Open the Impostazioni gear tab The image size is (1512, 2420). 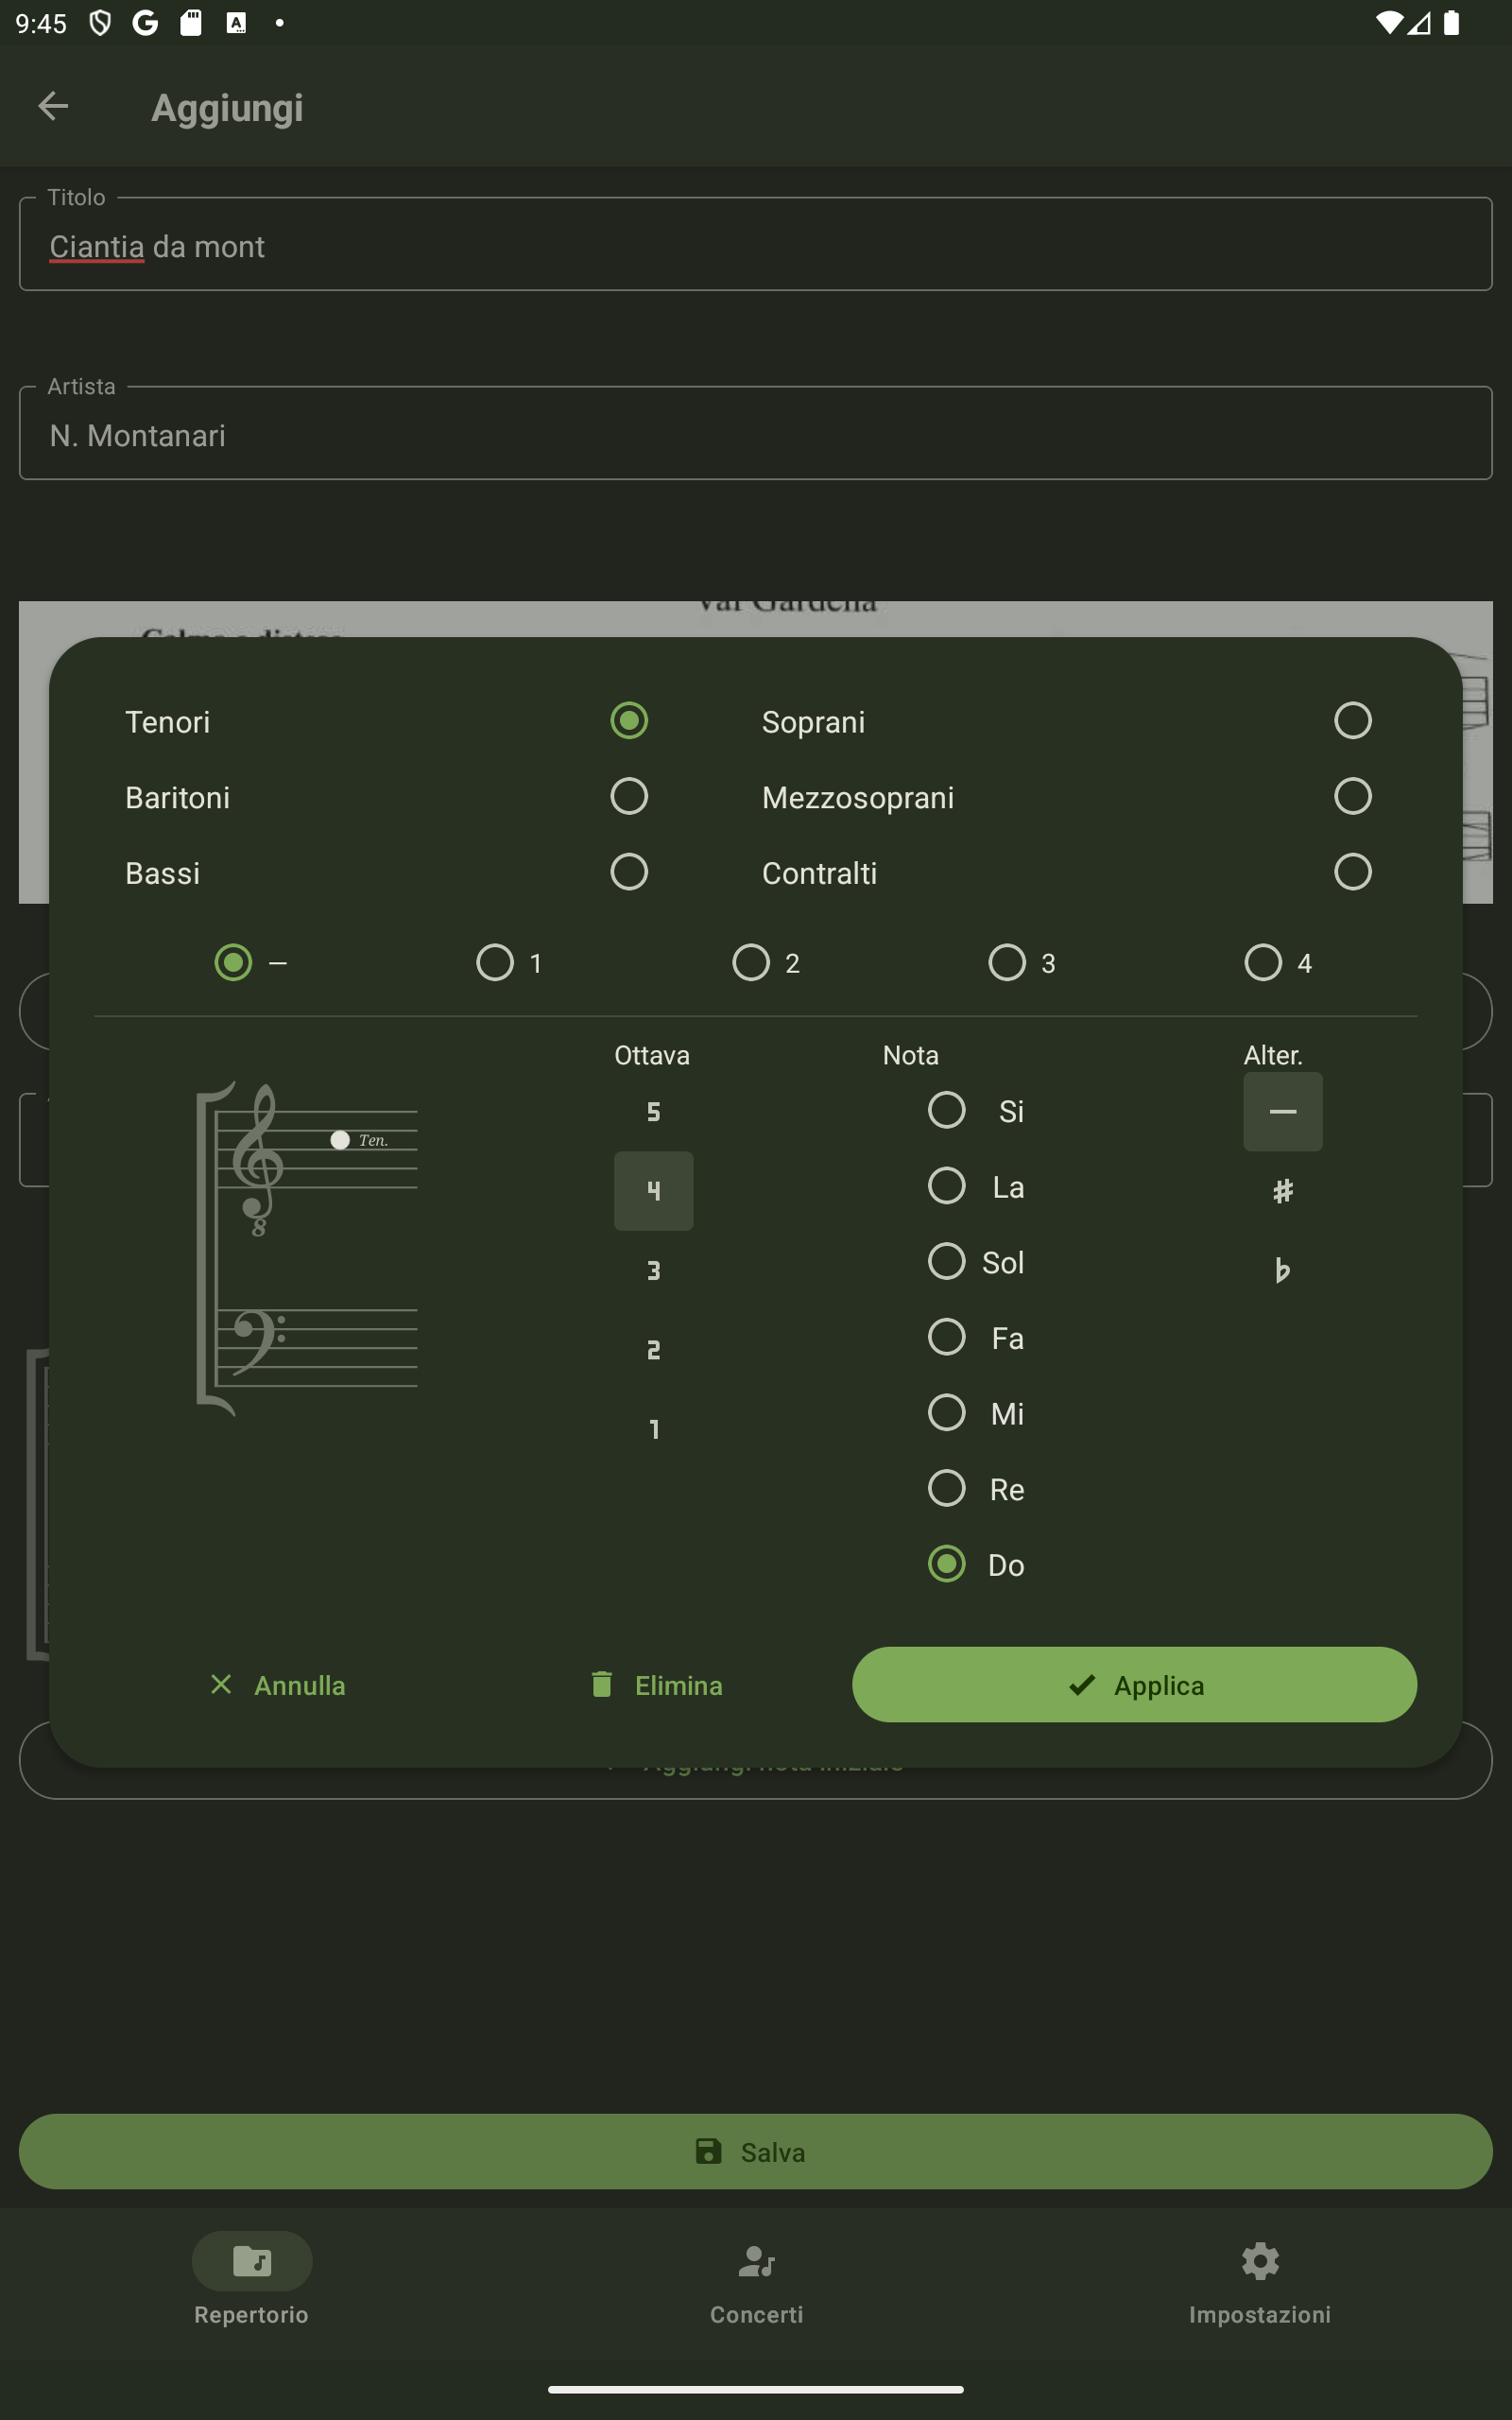point(1259,2280)
